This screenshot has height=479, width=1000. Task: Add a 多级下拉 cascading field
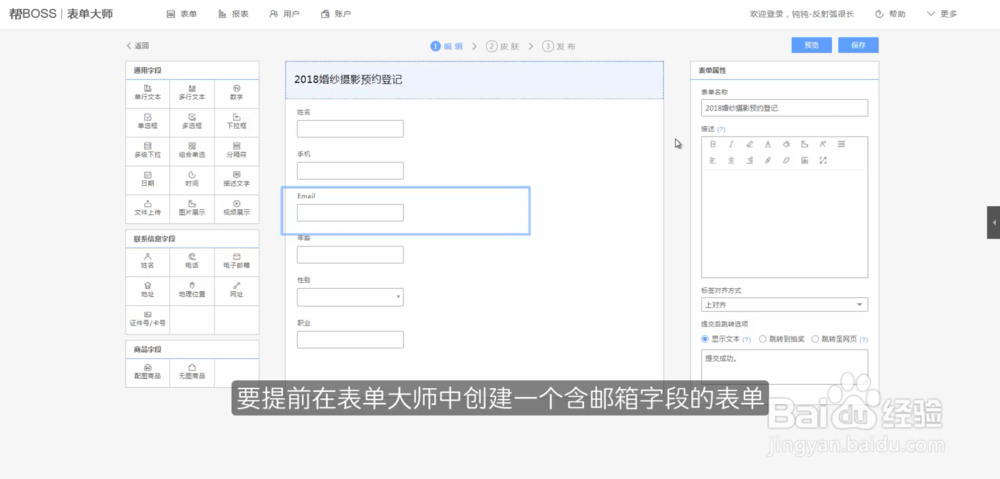147,151
